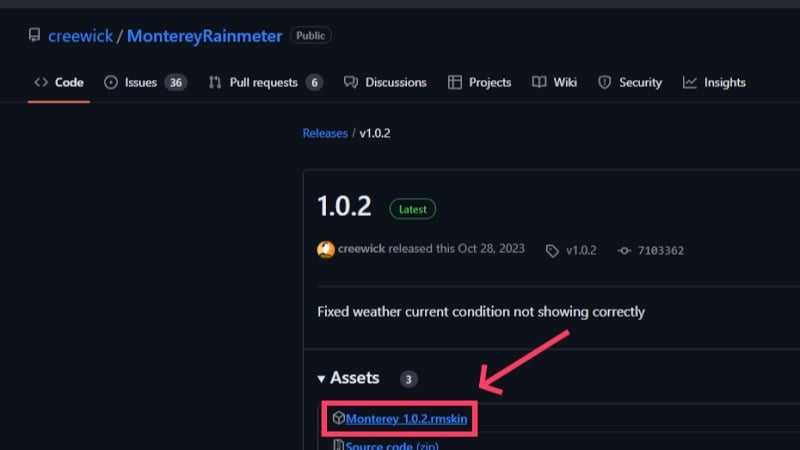Screen dimensions: 800x450
Task: Open the Security tab
Action: coord(630,82)
